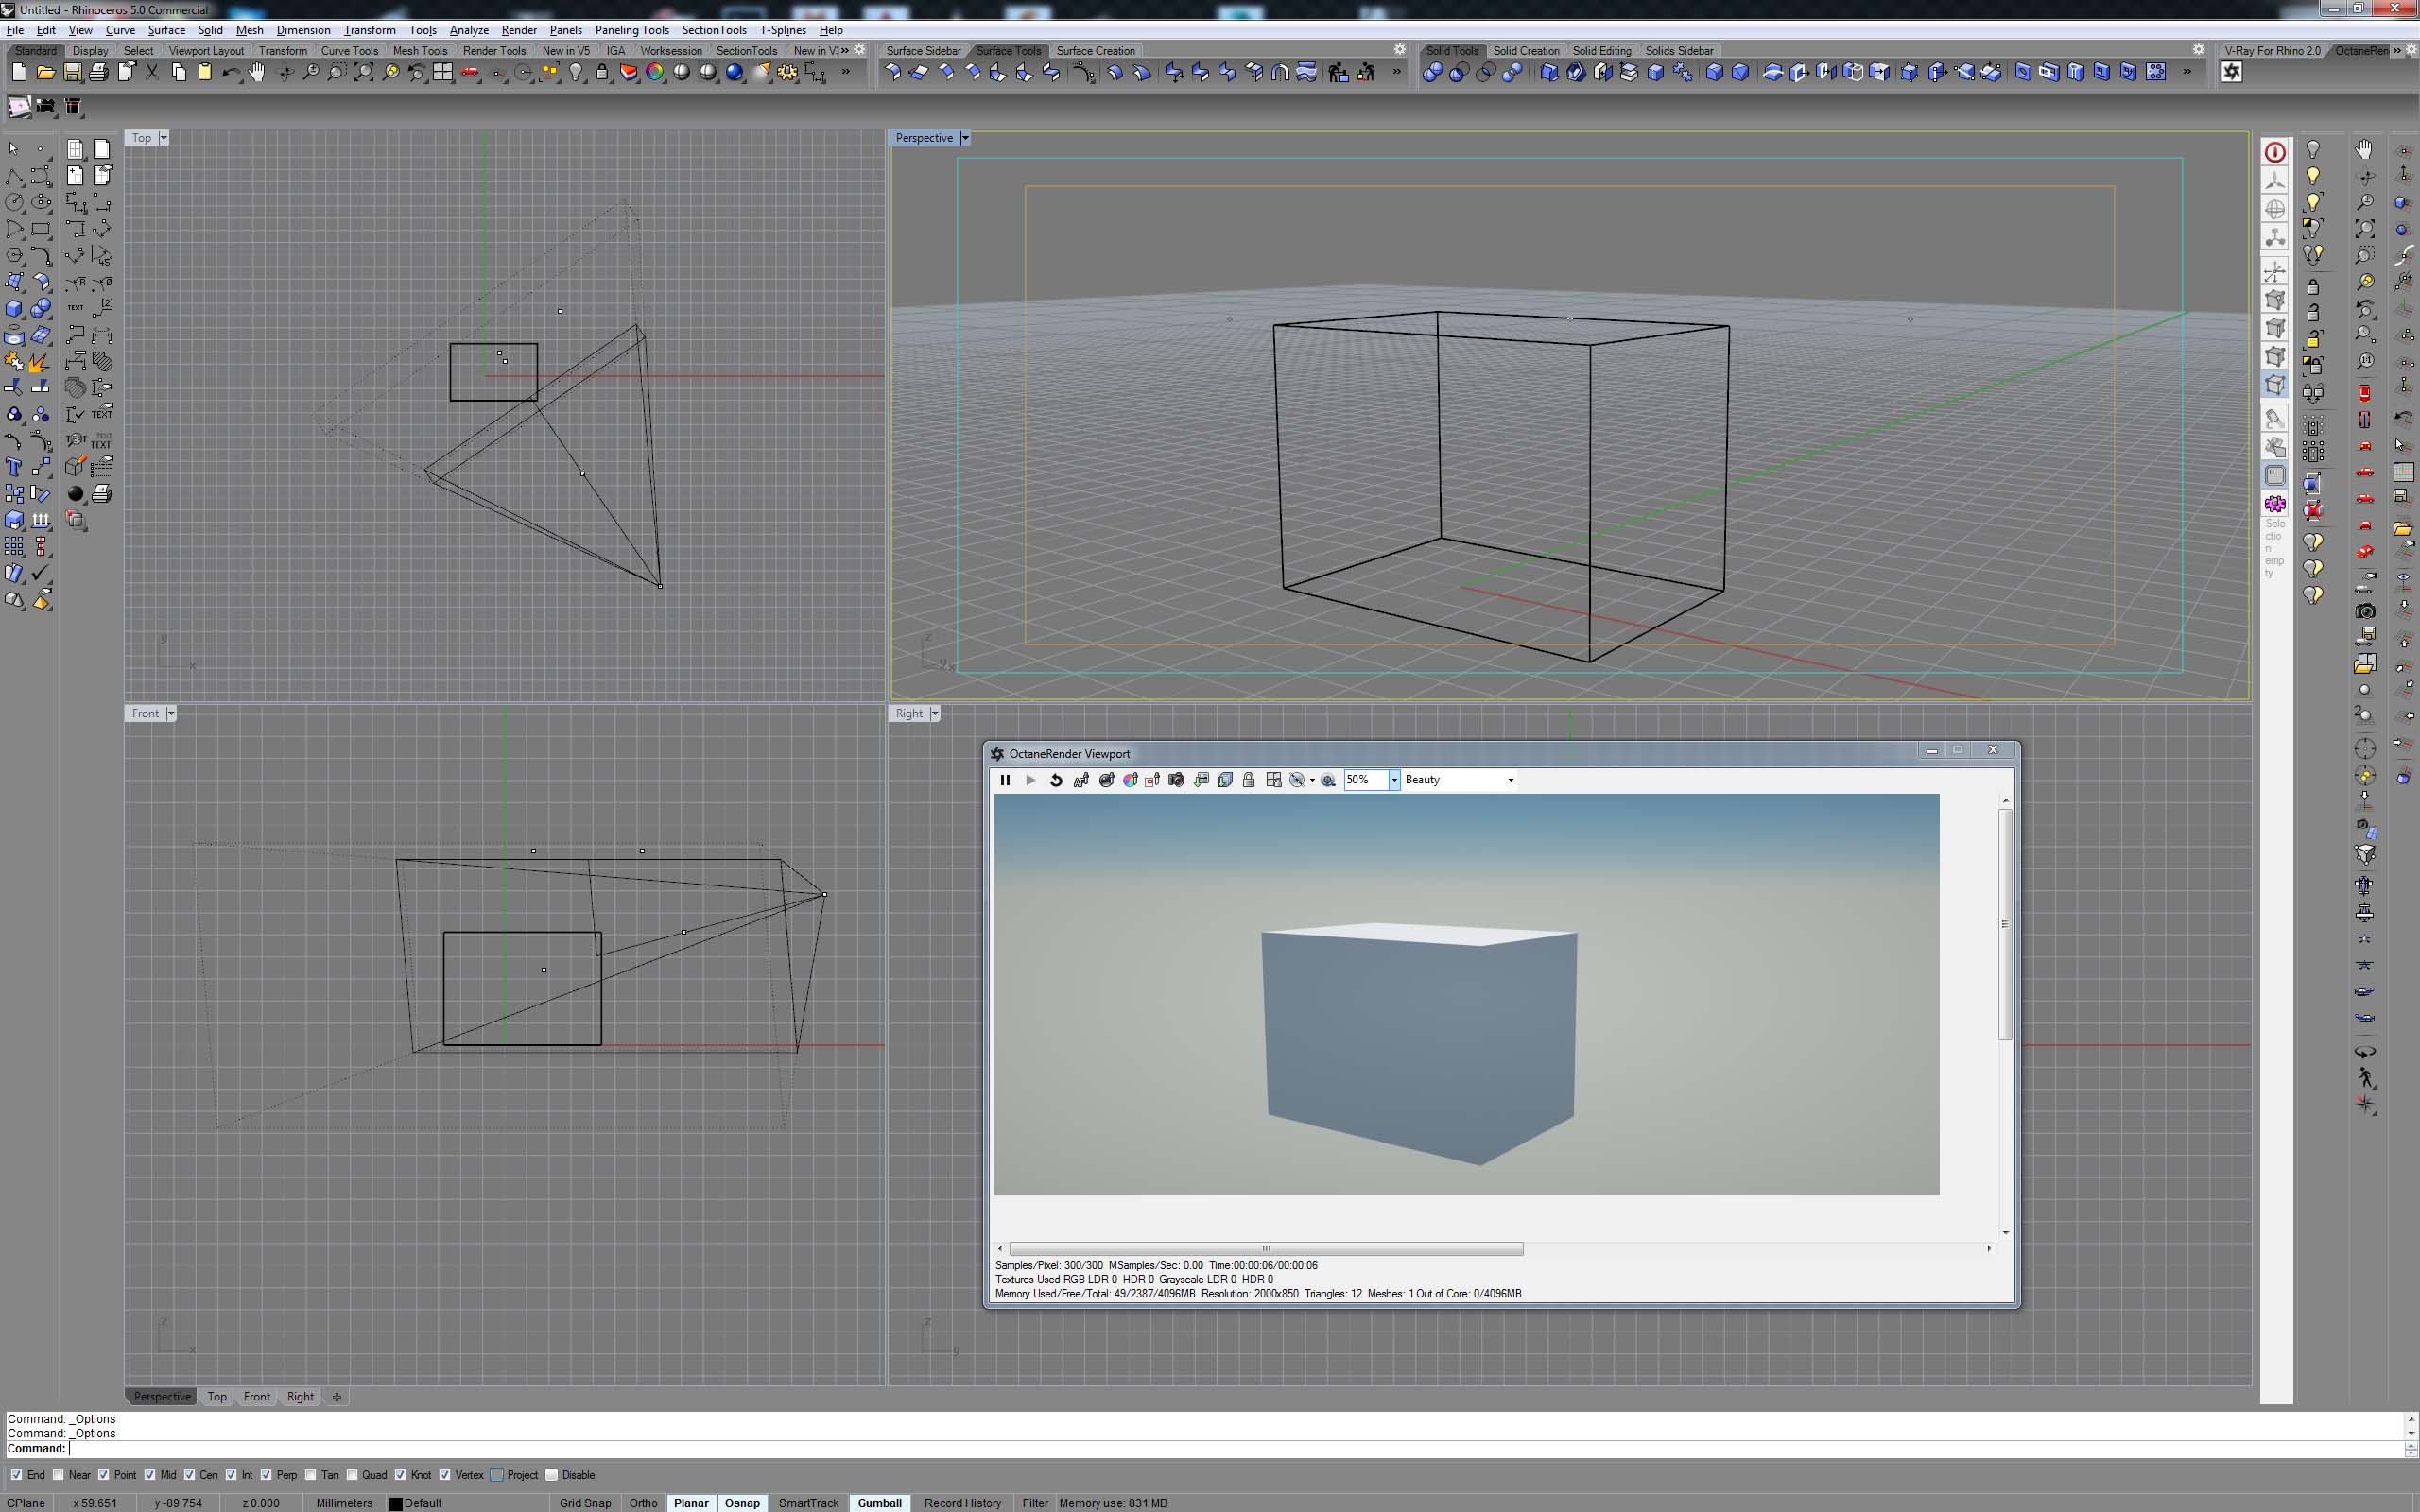The height and width of the screenshot is (1512, 2420).
Task: Click the Options gear icon in Standard toolbar
Action: click(788, 72)
